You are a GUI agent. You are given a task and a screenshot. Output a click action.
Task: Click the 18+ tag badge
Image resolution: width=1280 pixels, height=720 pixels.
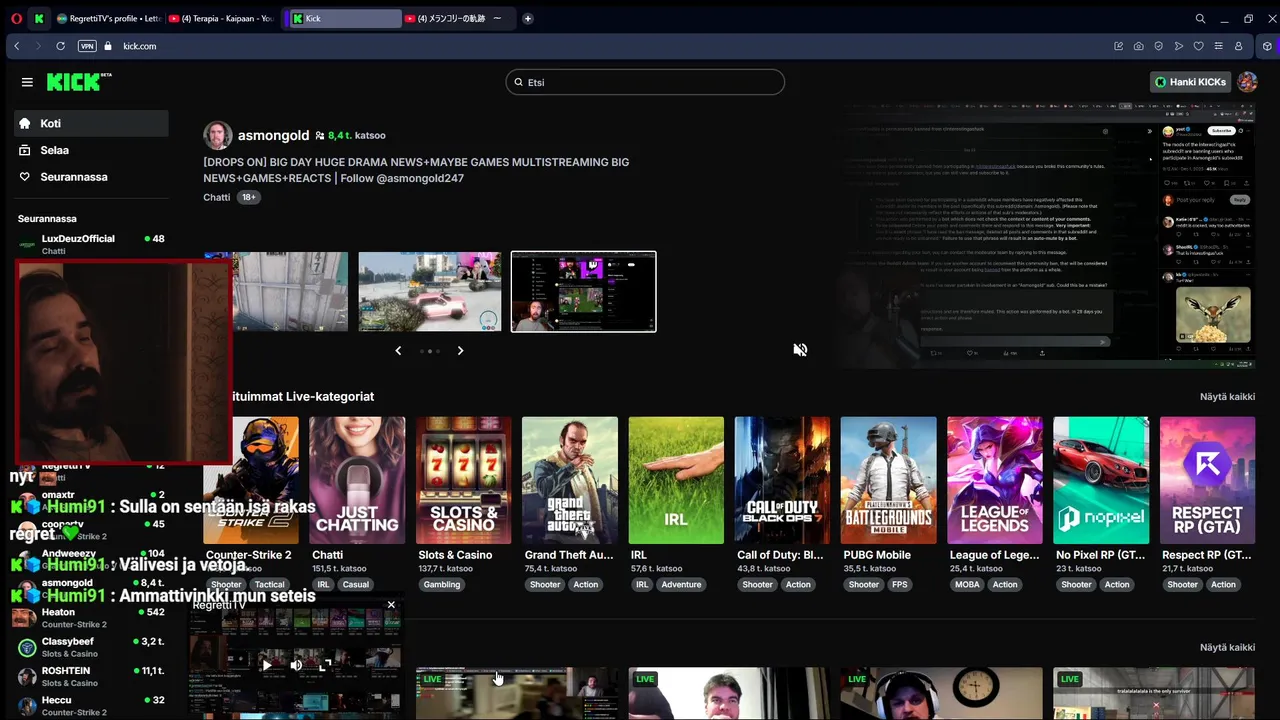point(248,197)
